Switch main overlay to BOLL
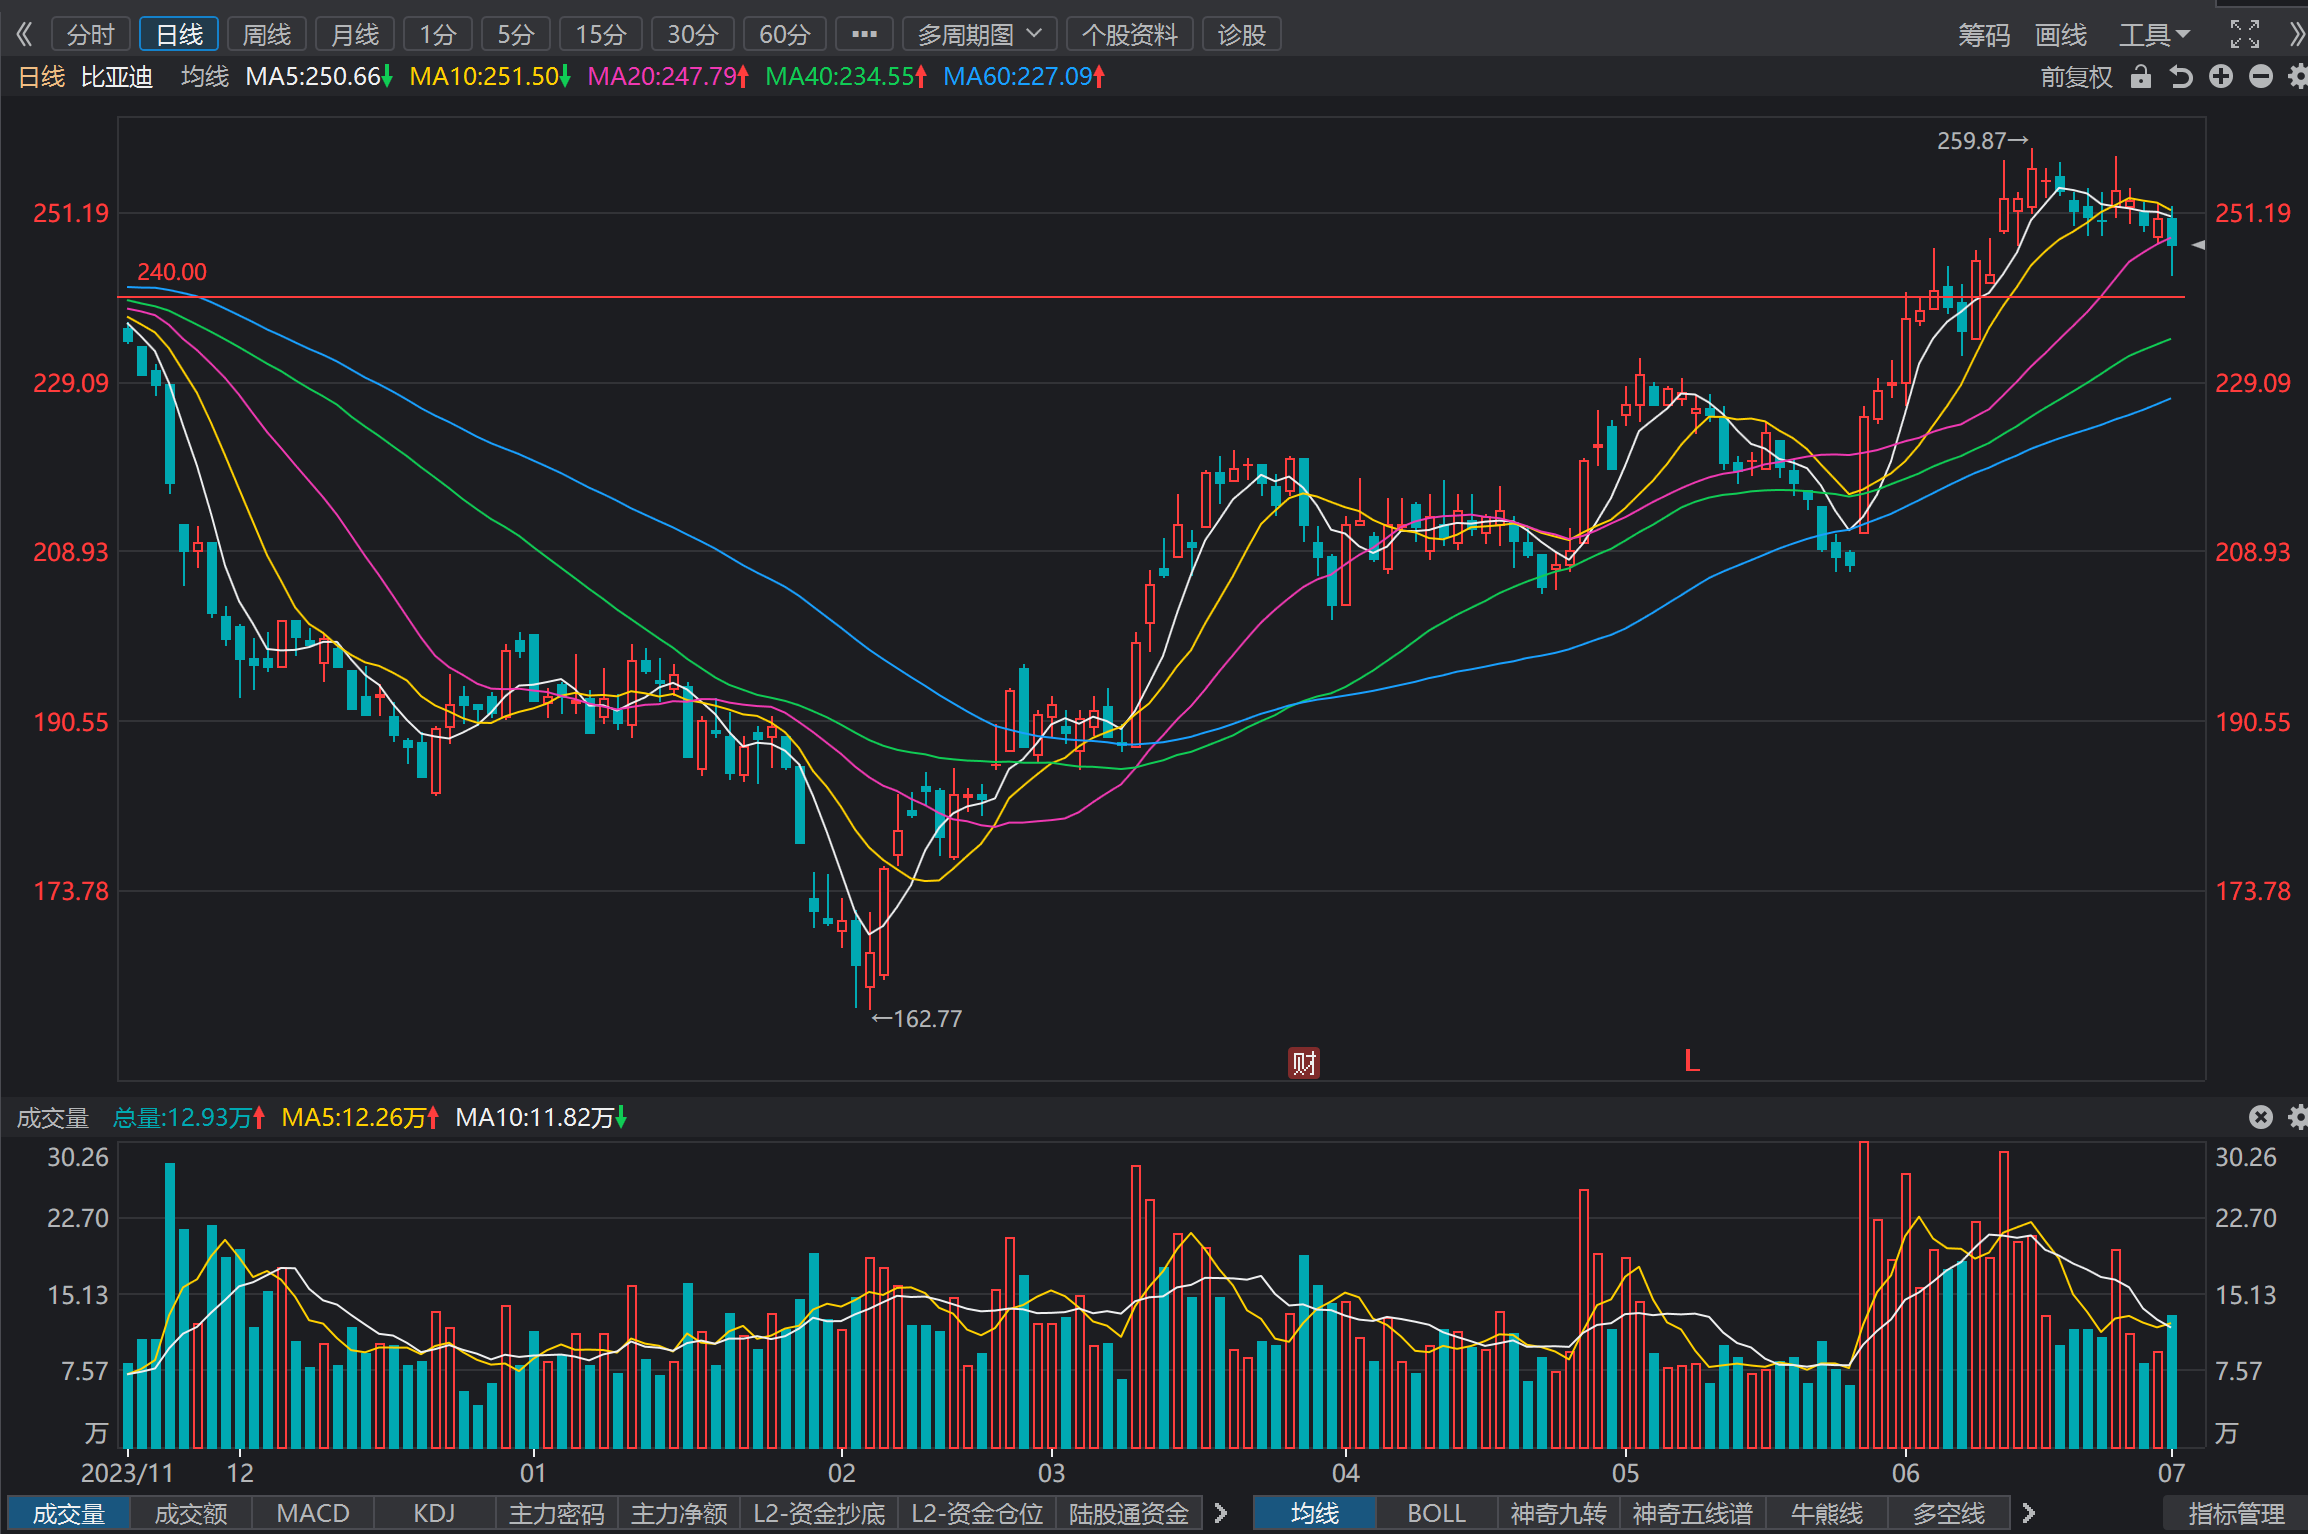The image size is (2308, 1534). pos(1437,1513)
